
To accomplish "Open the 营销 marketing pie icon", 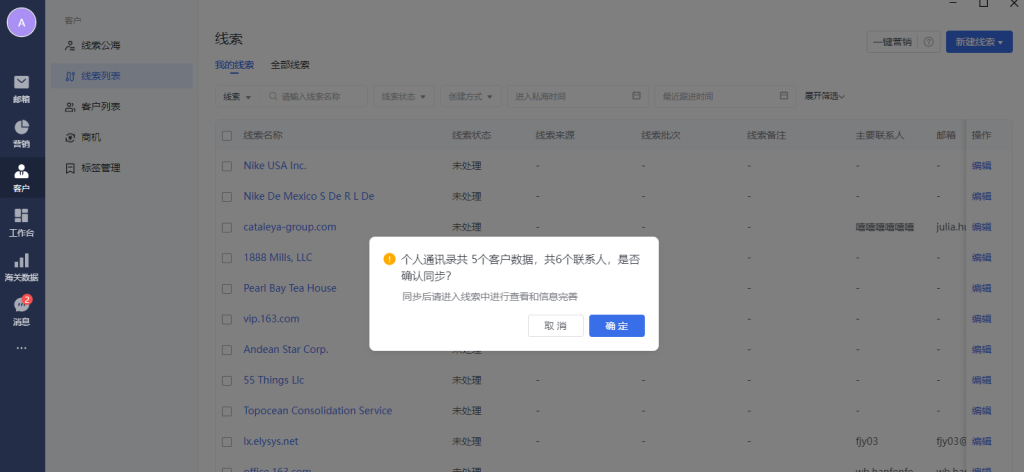I will click(x=21, y=133).
